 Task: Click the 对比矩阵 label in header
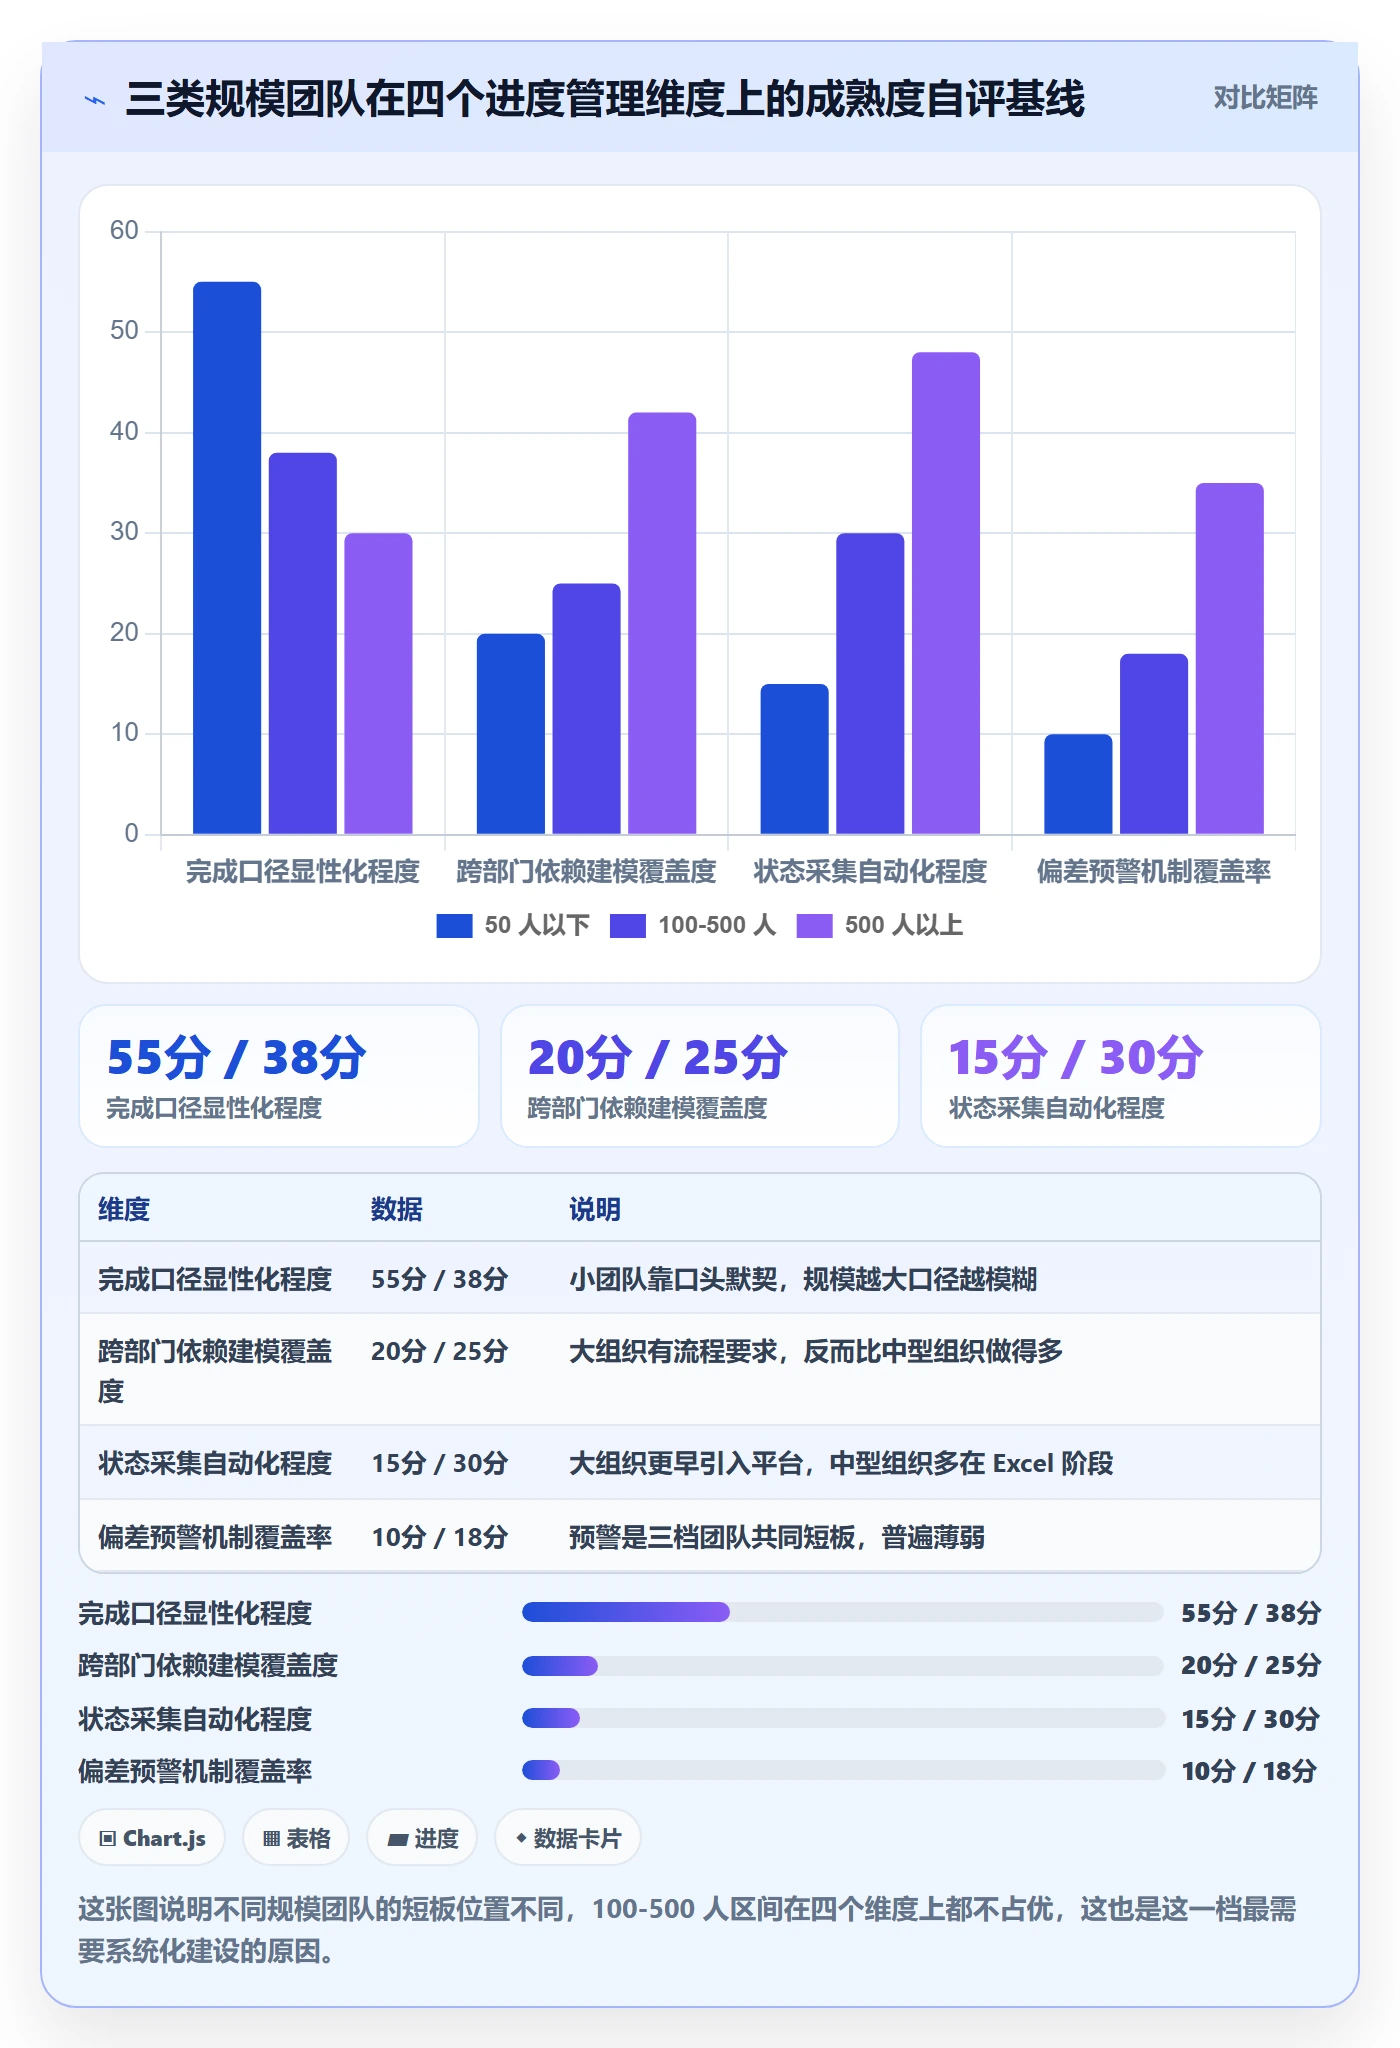tap(1265, 98)
